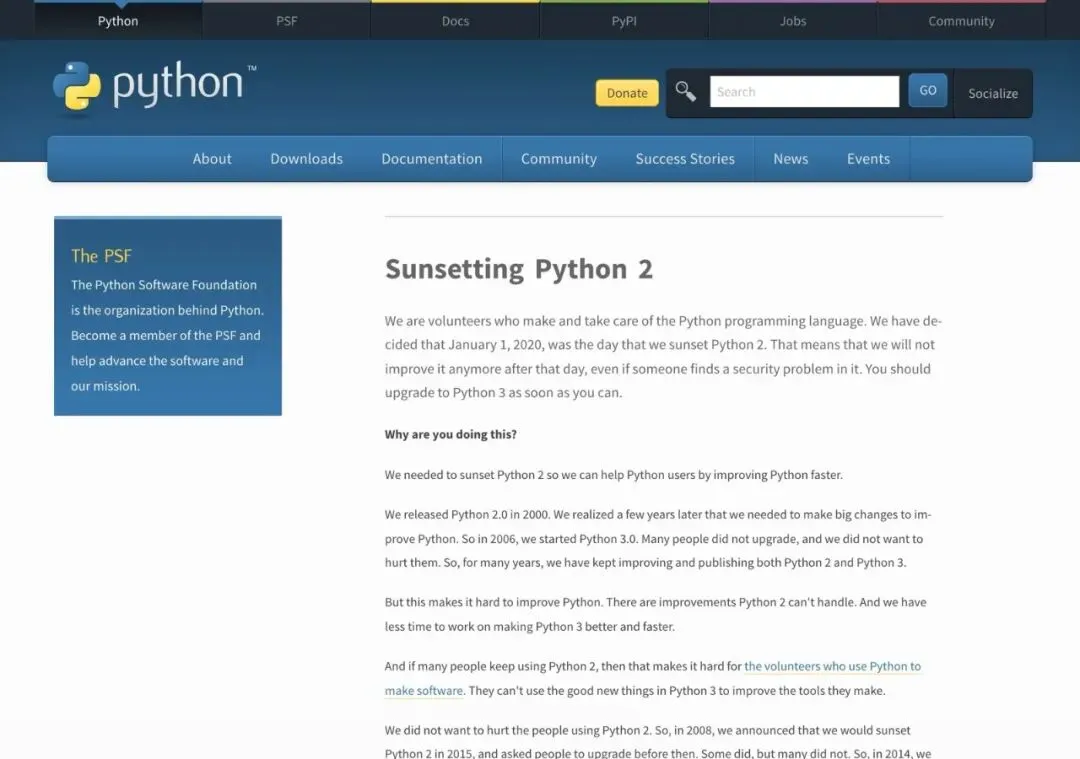Open the Docs top-bar tab
The height and width of the screenshot is (759, 1080).
click(x=455, y=21)
